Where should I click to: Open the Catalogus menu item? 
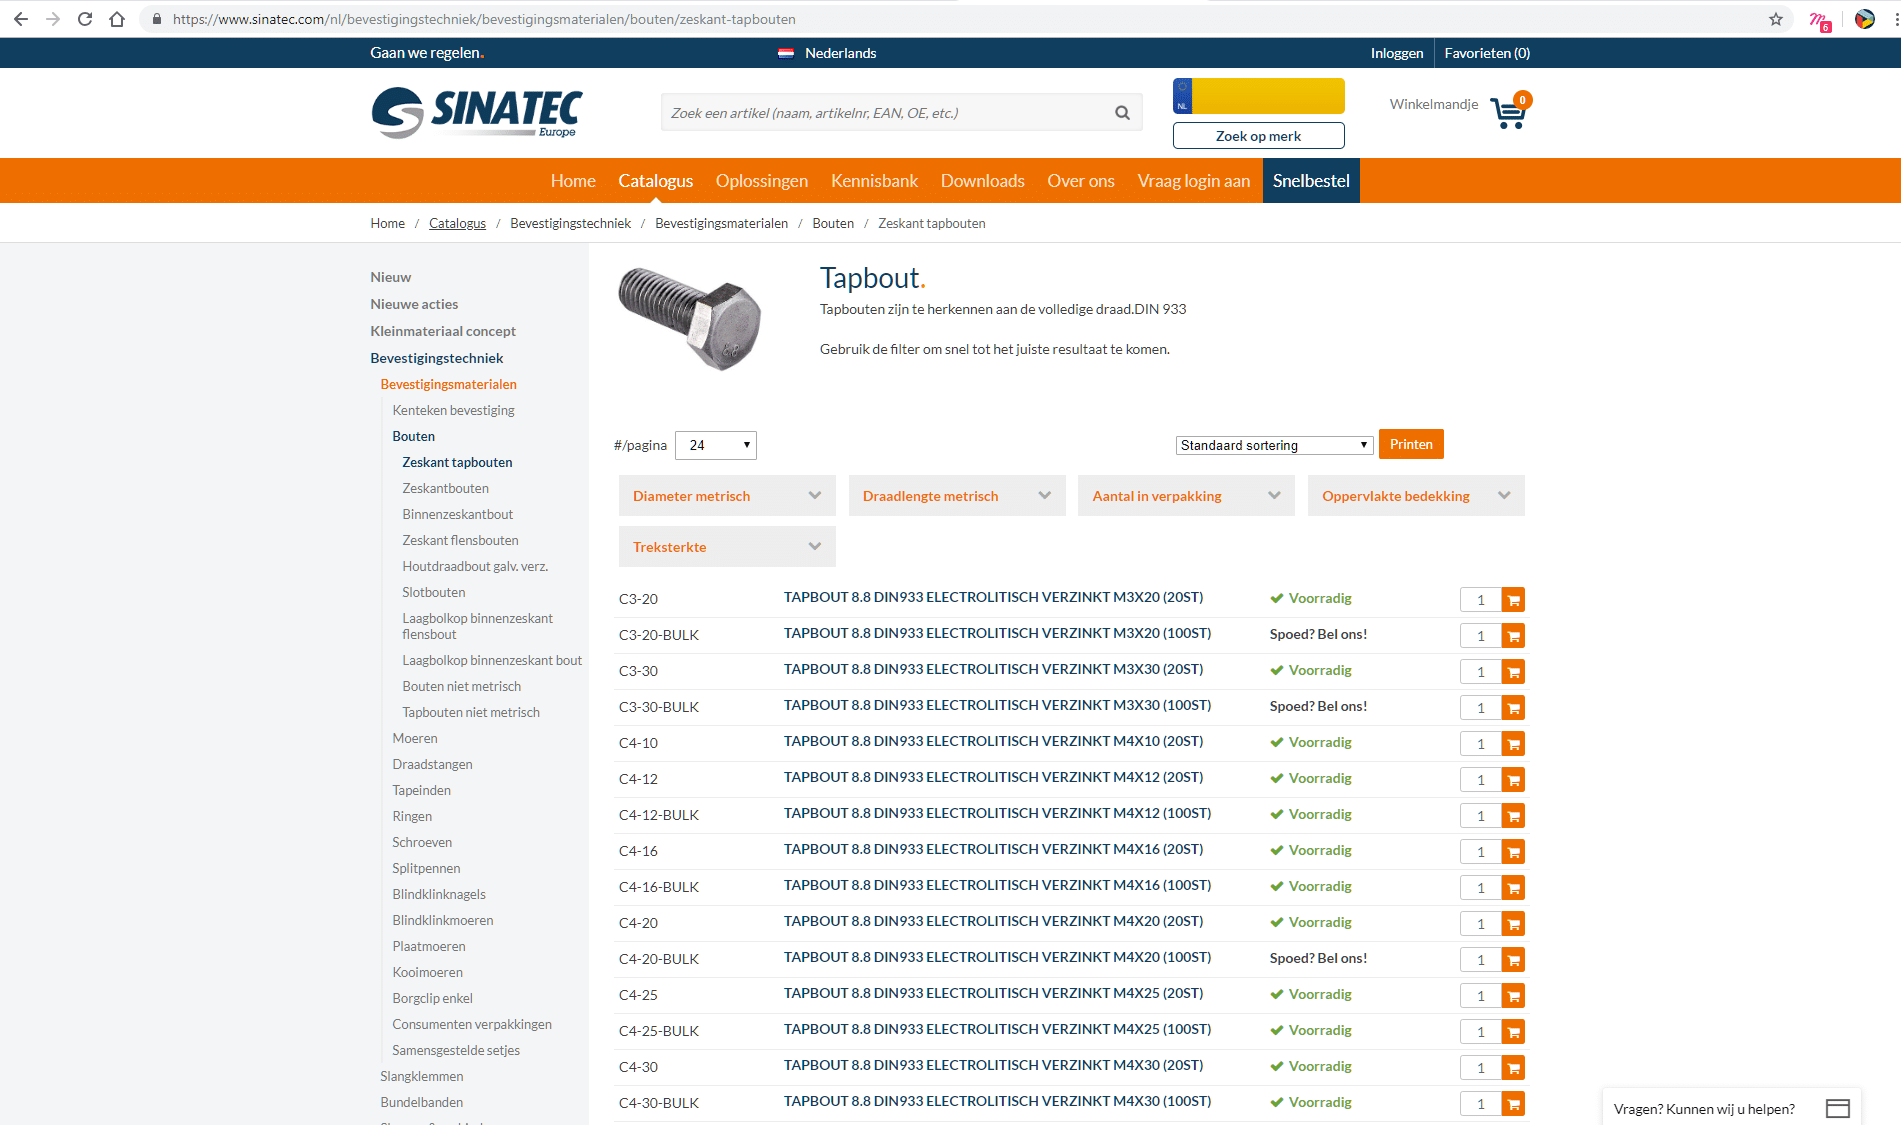coord(655,181)
